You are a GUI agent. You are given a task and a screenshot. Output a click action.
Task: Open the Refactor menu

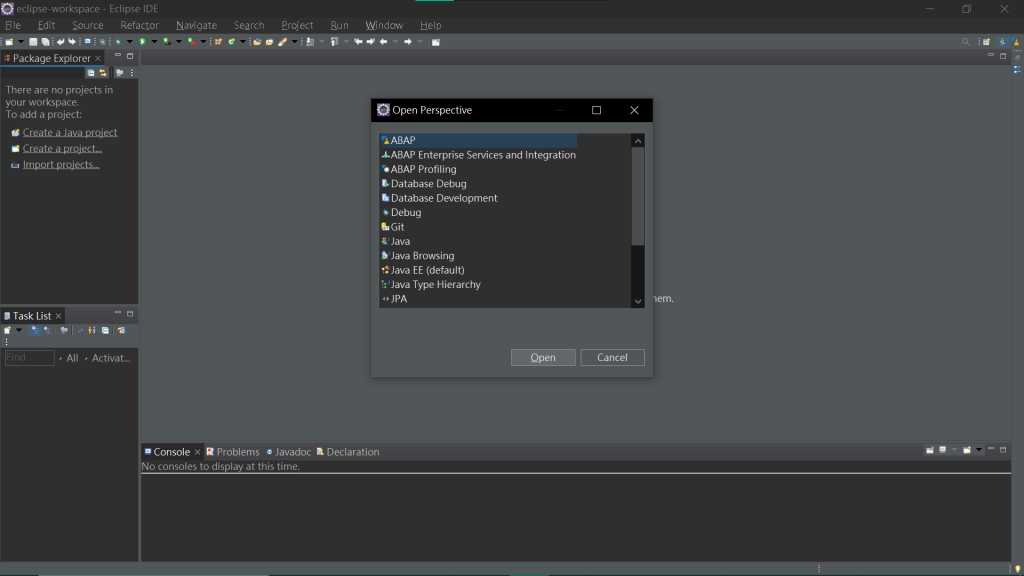coord(139,25)
